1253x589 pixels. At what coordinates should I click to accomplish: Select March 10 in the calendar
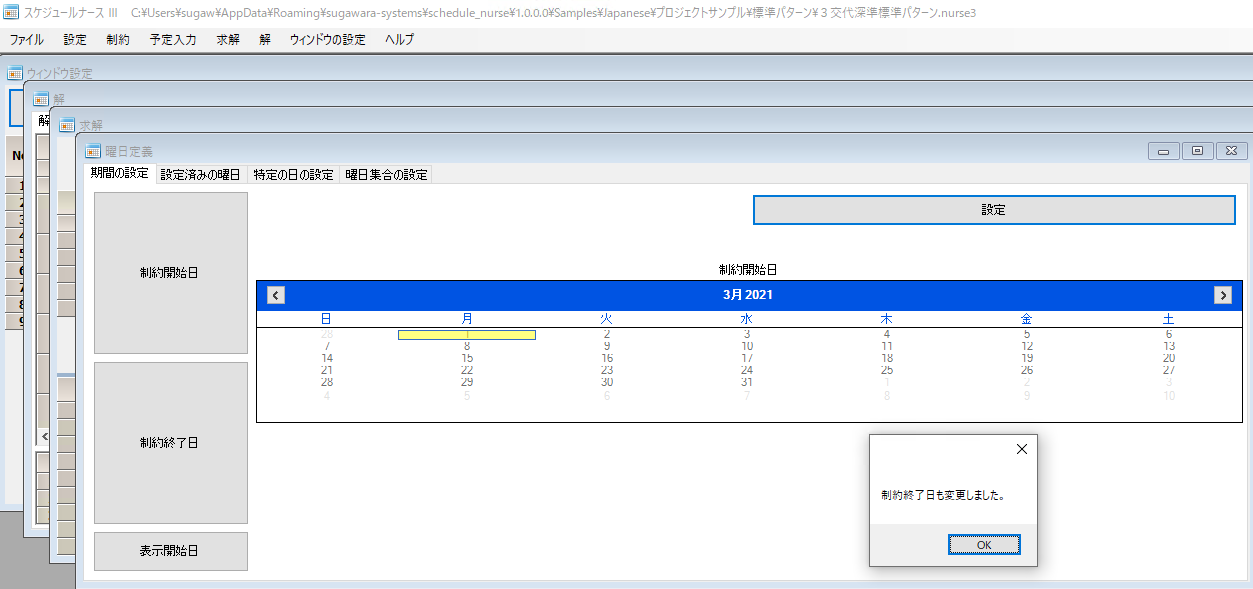pyautogui.click(x=747, y=346)
